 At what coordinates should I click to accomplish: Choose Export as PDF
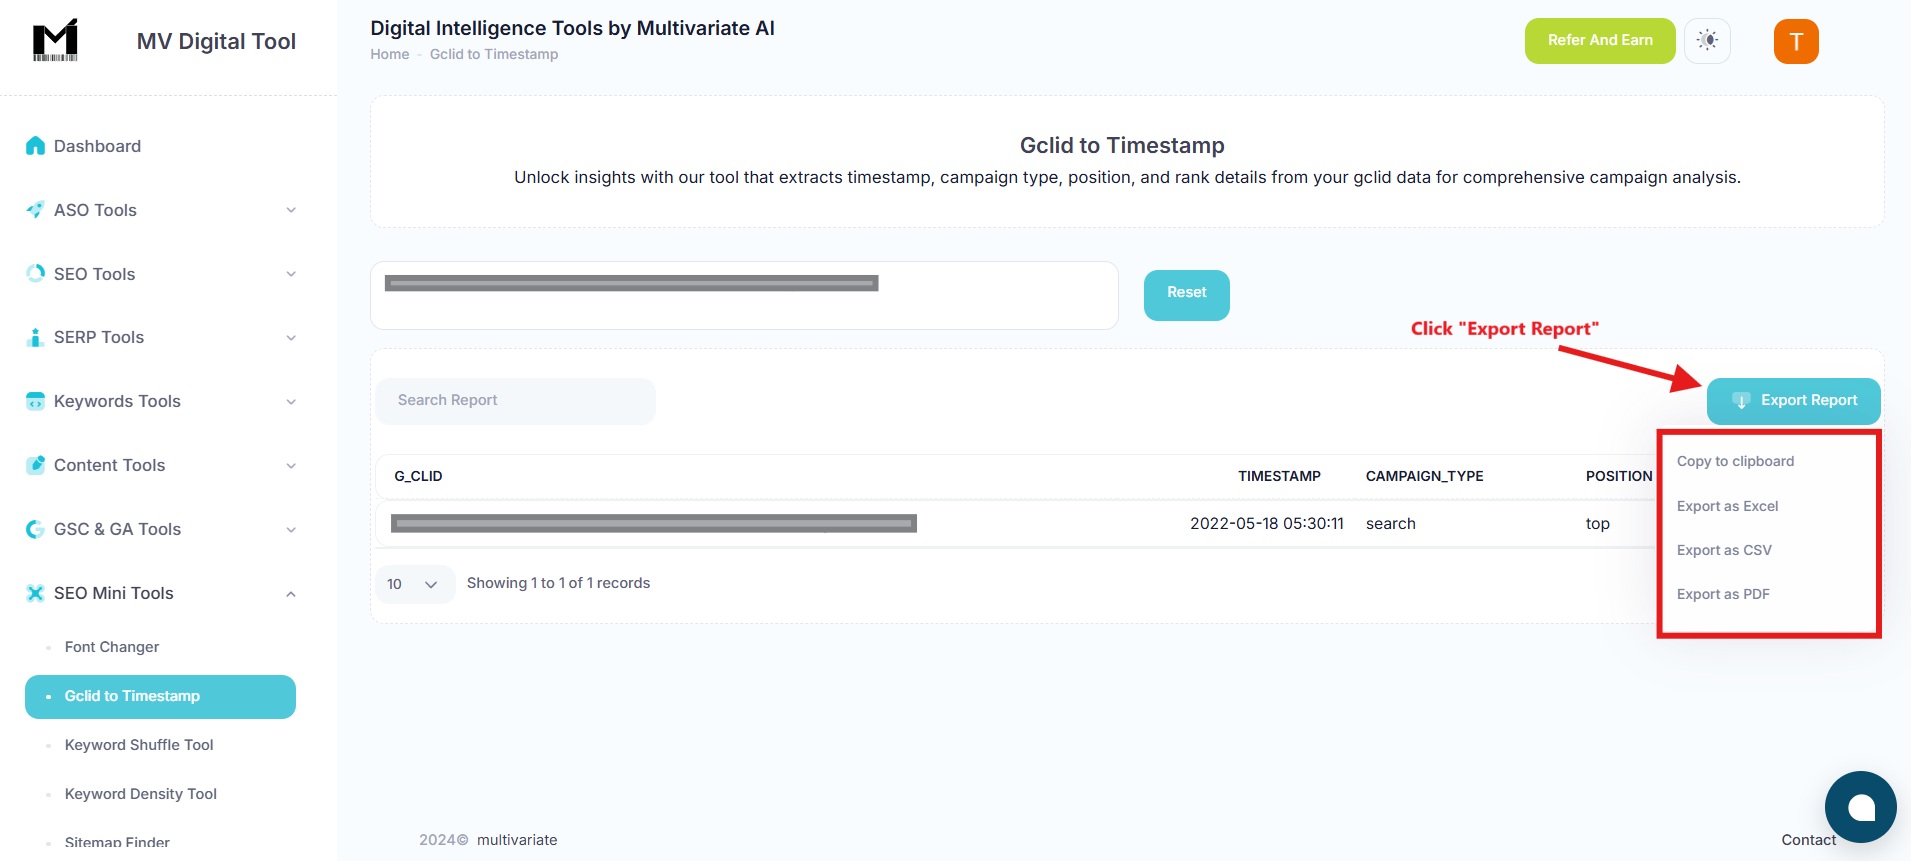pyautogui.click(x=1723, y=594)
